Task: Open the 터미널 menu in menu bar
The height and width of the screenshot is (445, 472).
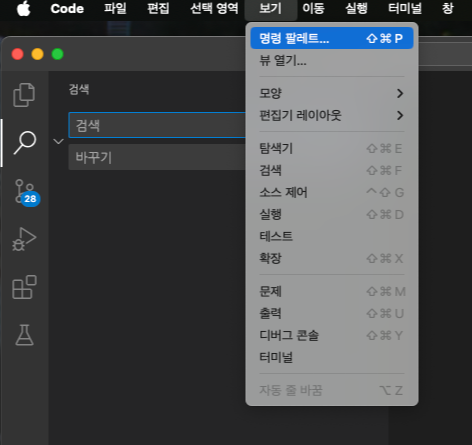Action: click(405, 8)
